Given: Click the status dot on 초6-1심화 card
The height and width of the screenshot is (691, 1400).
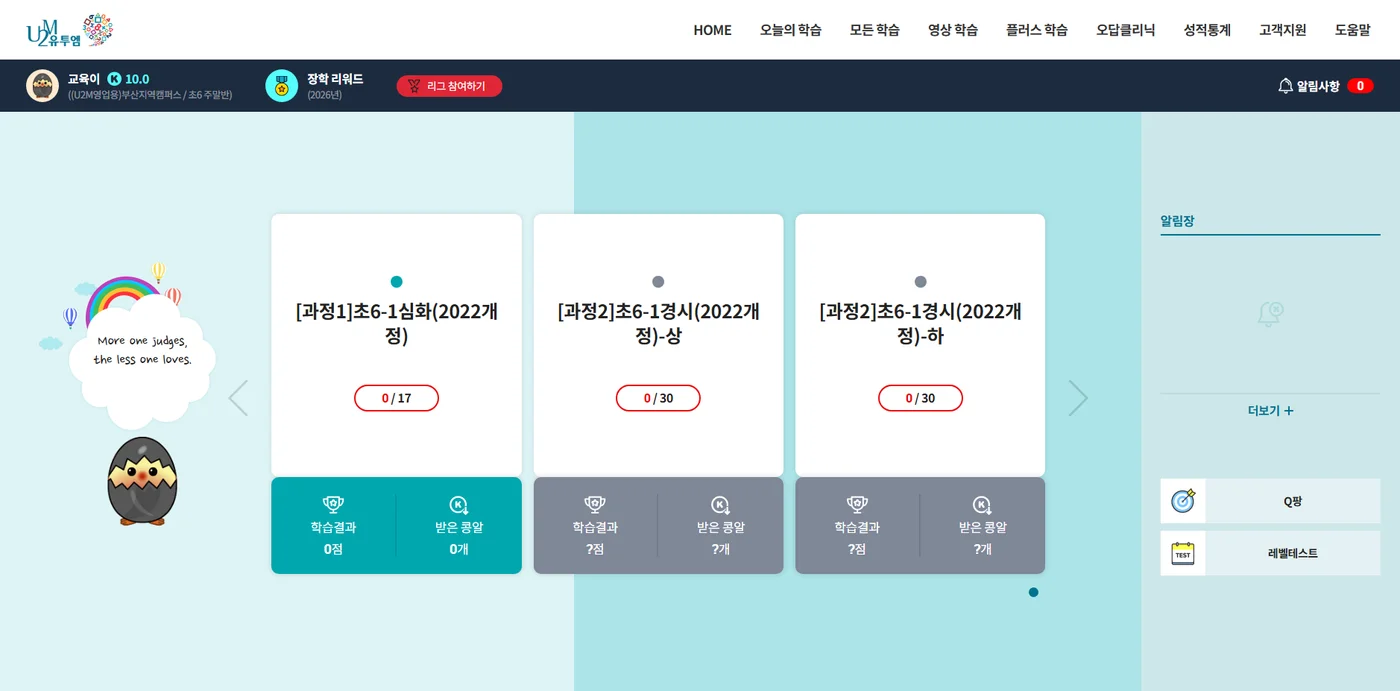Looking at the screenshot, I should pyautogui.click(x=396, y=282).
